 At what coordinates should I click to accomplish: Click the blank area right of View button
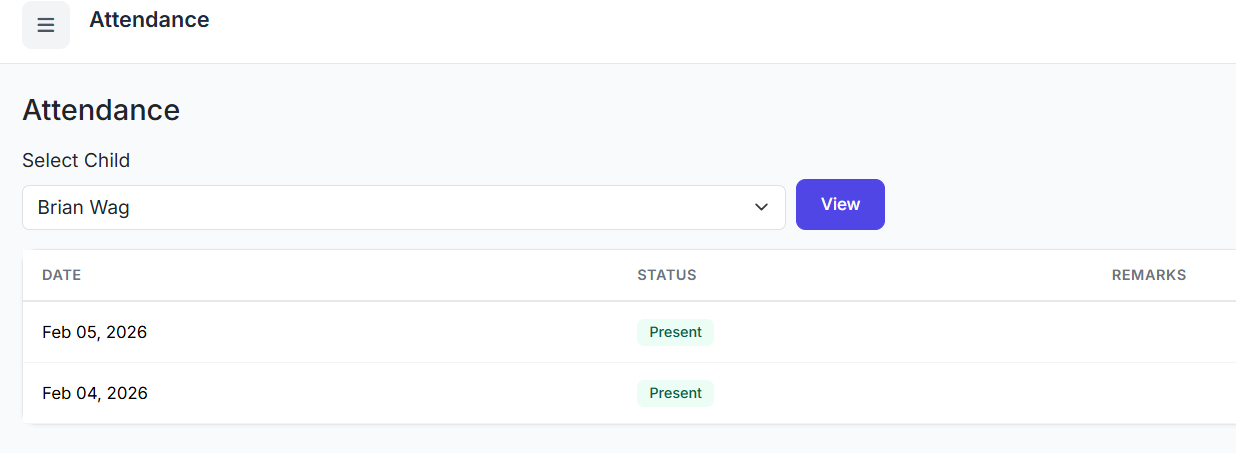click(x=1050, y=205)
